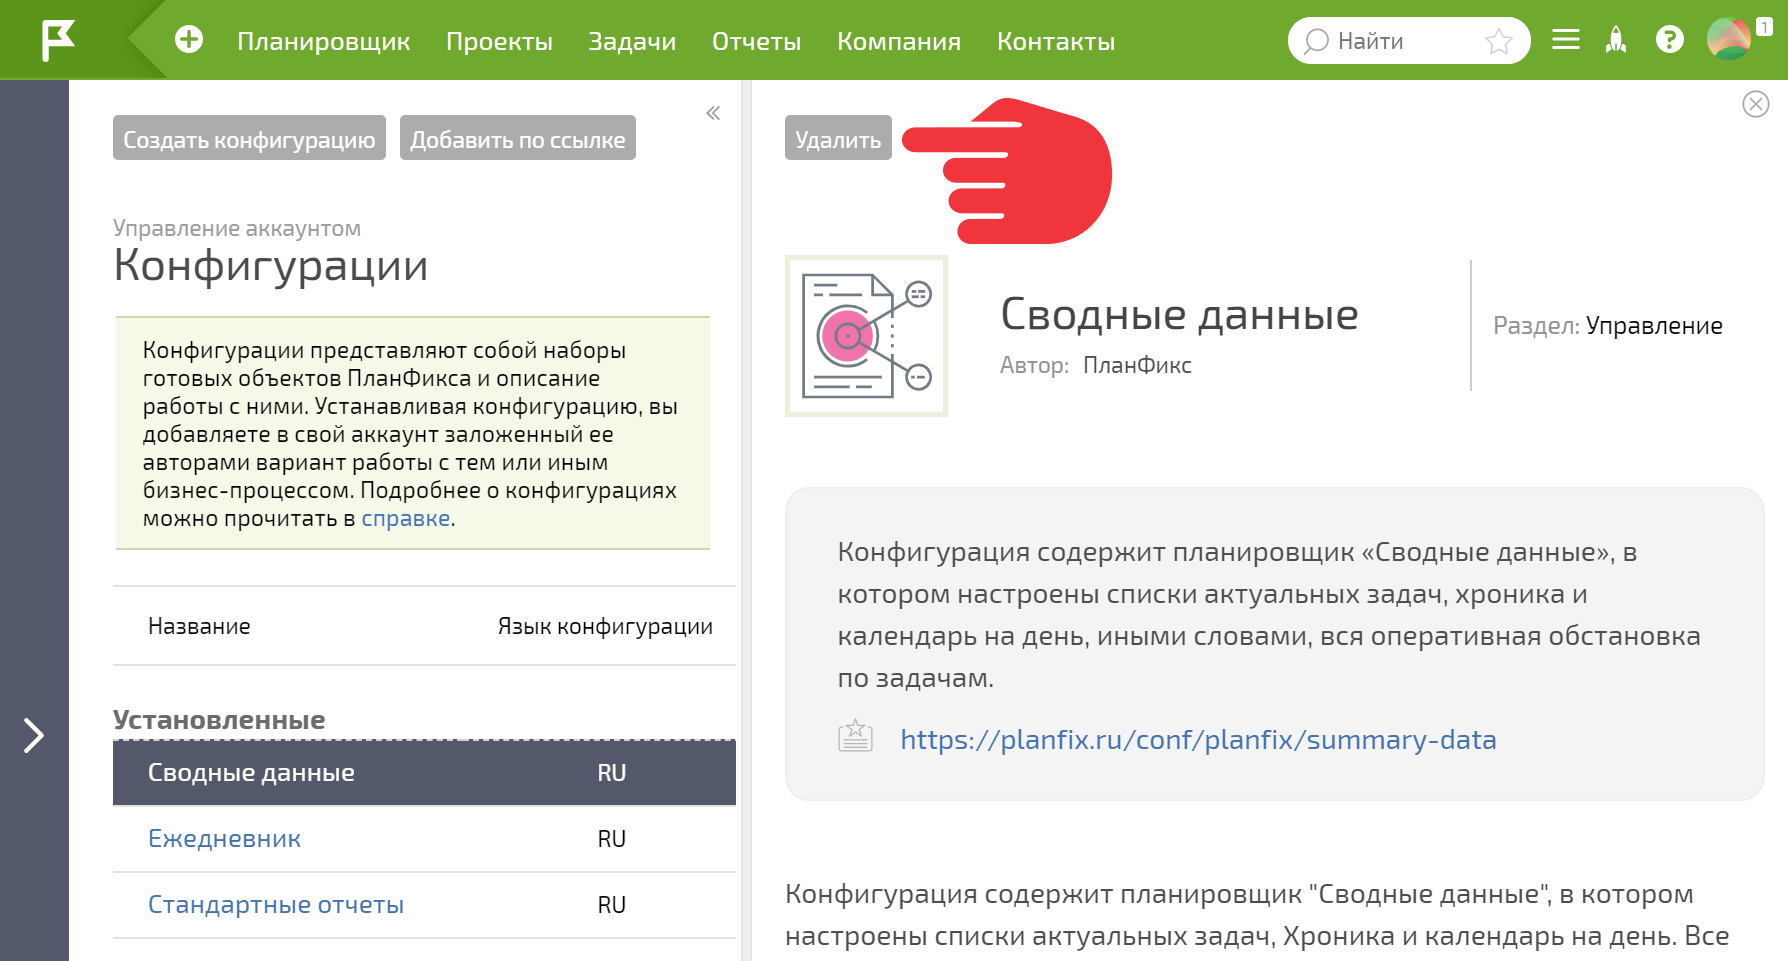This screenshot has width=1788, height=961.
Task: Open the Ежедневник configuration
Action: click(224, 839)
